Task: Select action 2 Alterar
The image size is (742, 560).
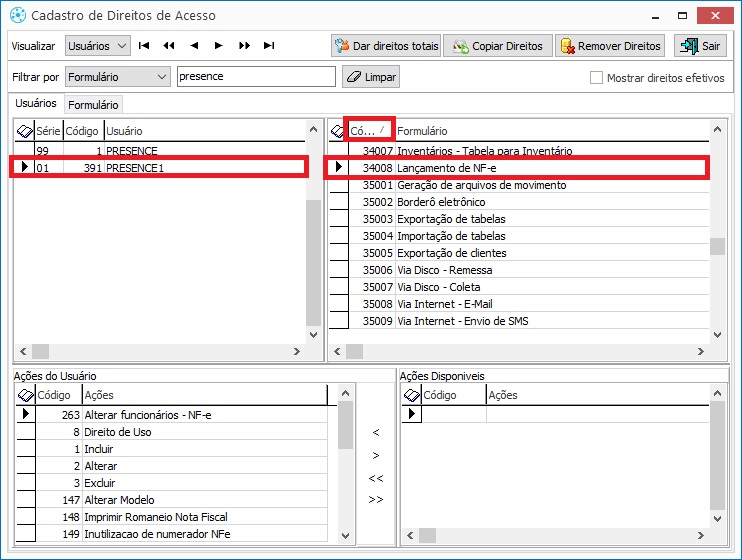Action: tap(172, 466)
